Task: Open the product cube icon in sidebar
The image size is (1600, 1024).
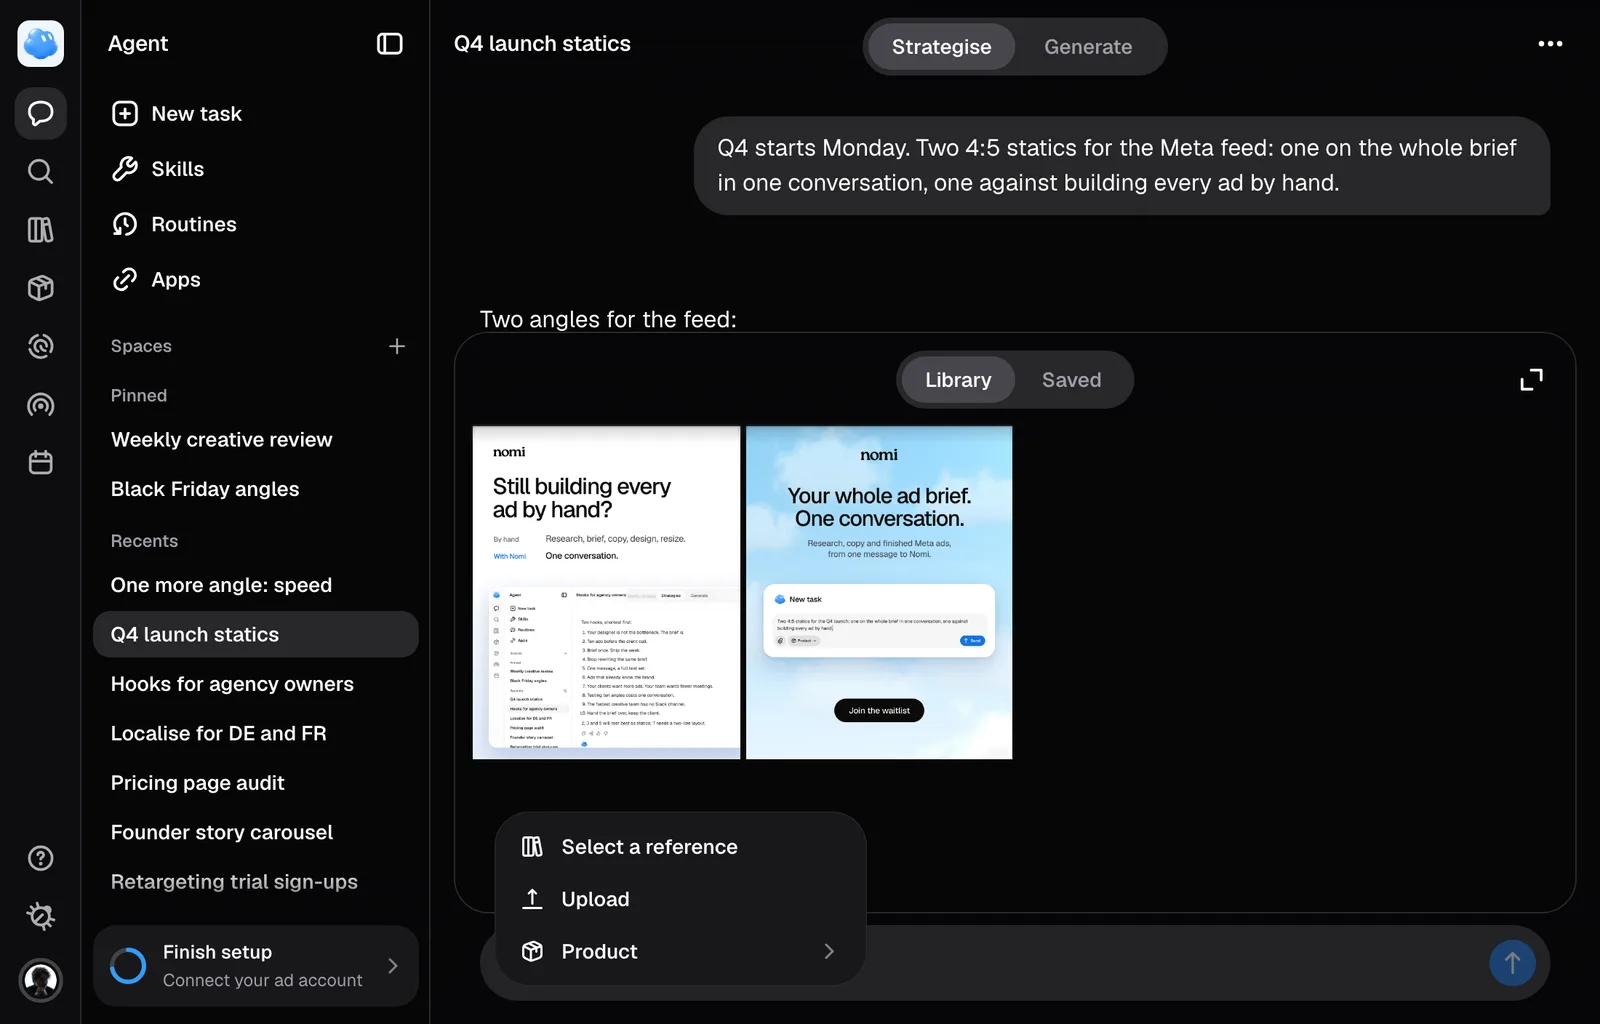Action: 41,288
